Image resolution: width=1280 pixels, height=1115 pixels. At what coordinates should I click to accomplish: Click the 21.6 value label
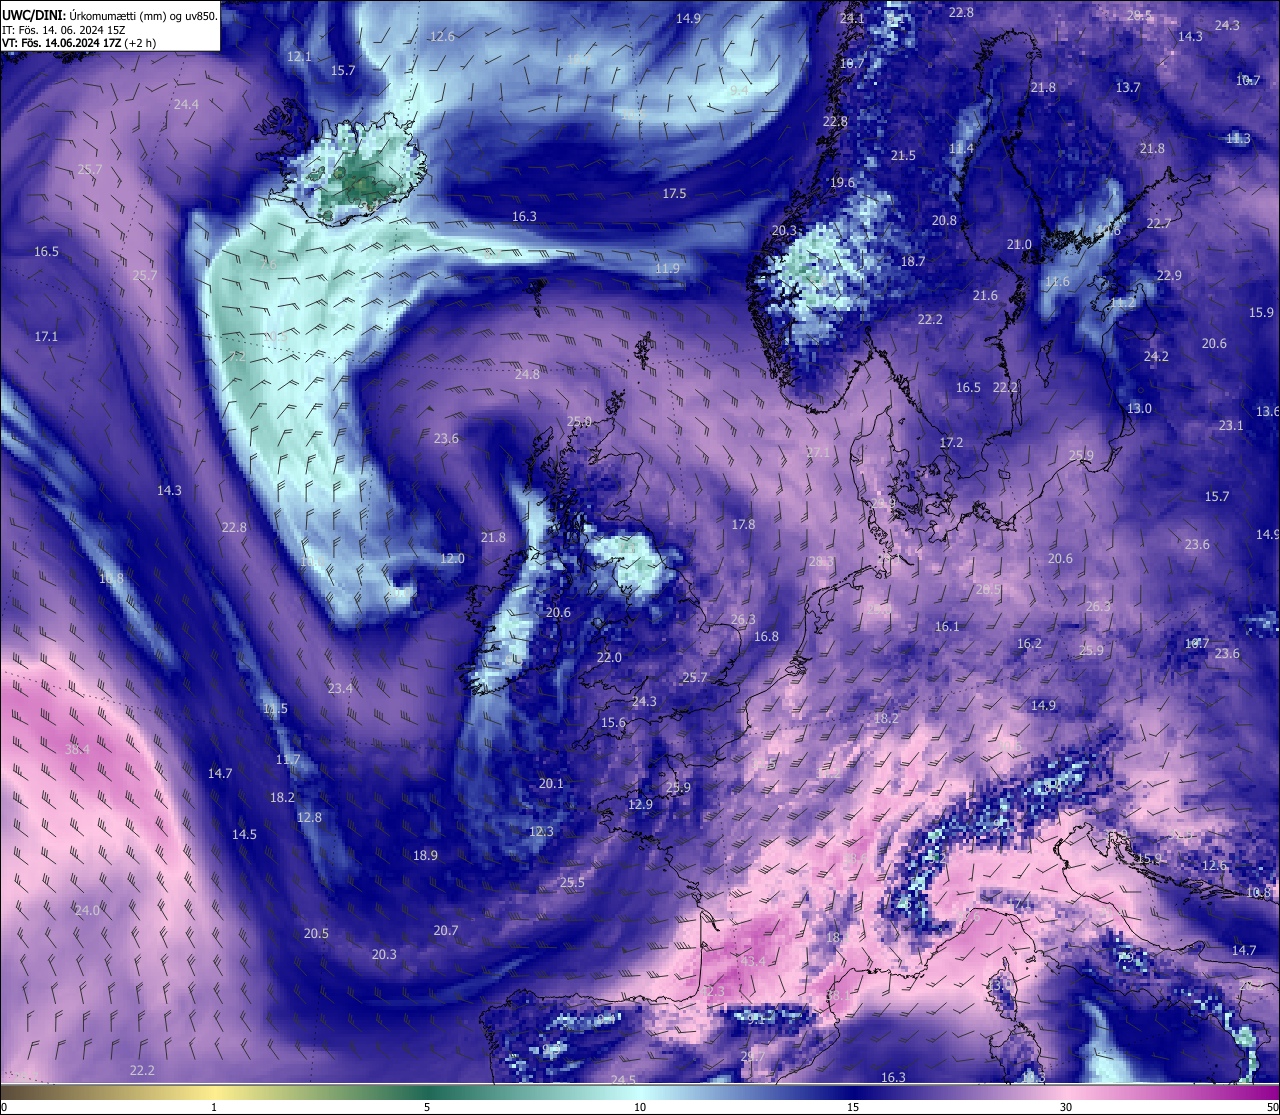[x=985, y=295]
